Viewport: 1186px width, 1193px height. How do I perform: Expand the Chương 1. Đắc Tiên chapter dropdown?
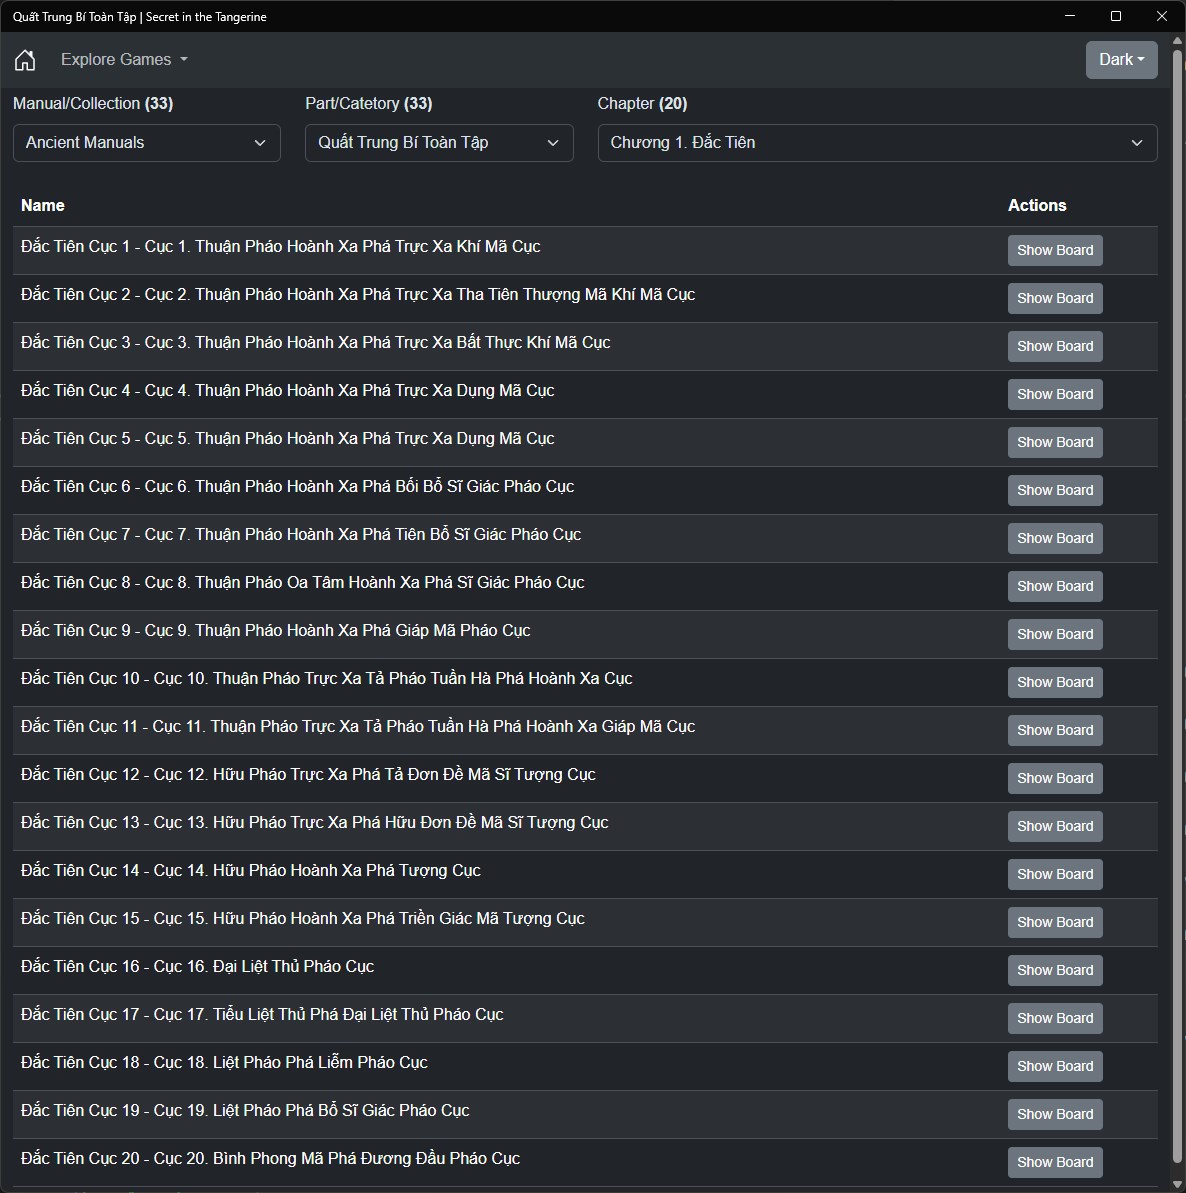coord(877,143)
